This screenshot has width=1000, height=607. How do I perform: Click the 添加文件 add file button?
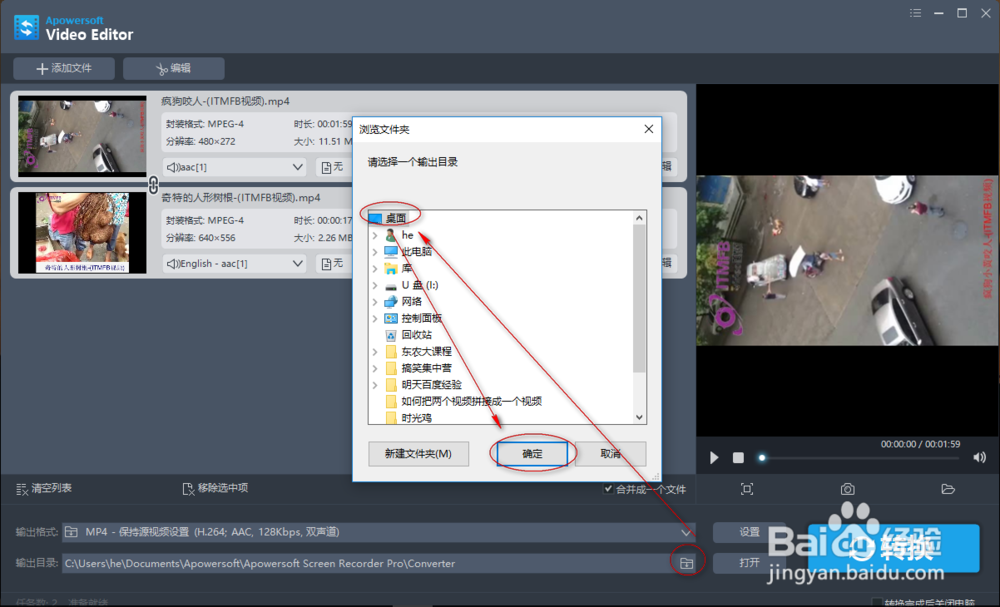coord(64,68)
